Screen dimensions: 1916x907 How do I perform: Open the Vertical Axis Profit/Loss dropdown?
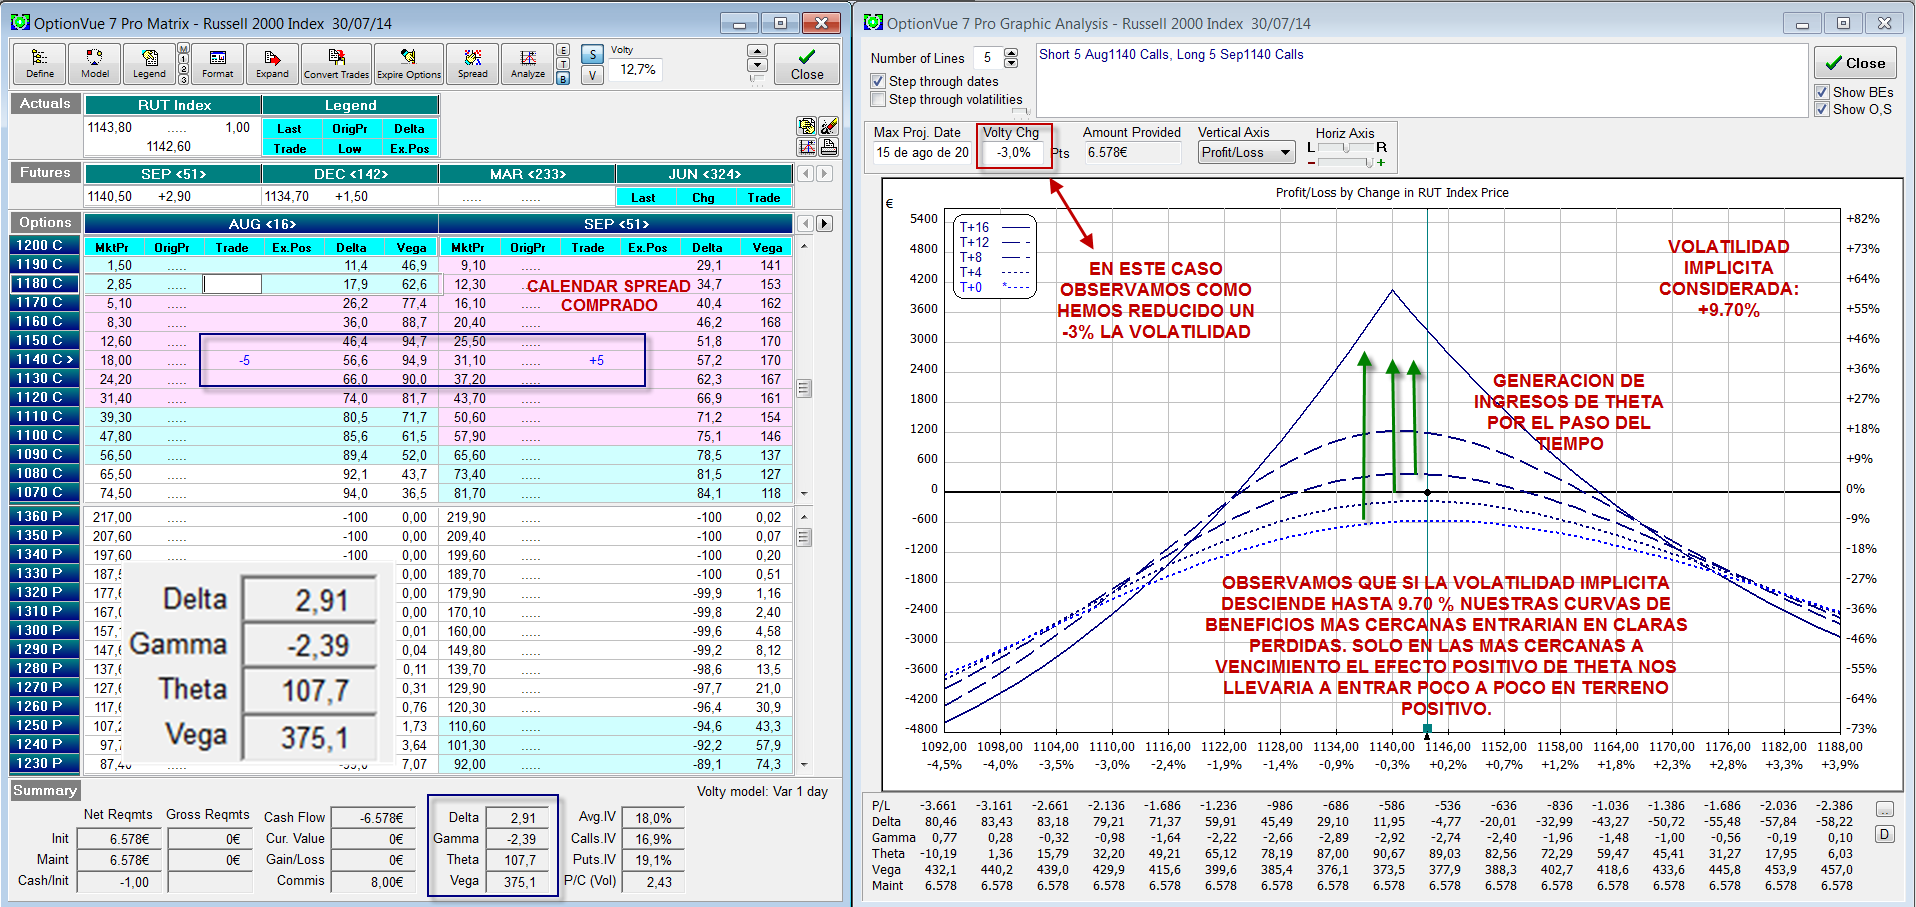[1246, 152]
